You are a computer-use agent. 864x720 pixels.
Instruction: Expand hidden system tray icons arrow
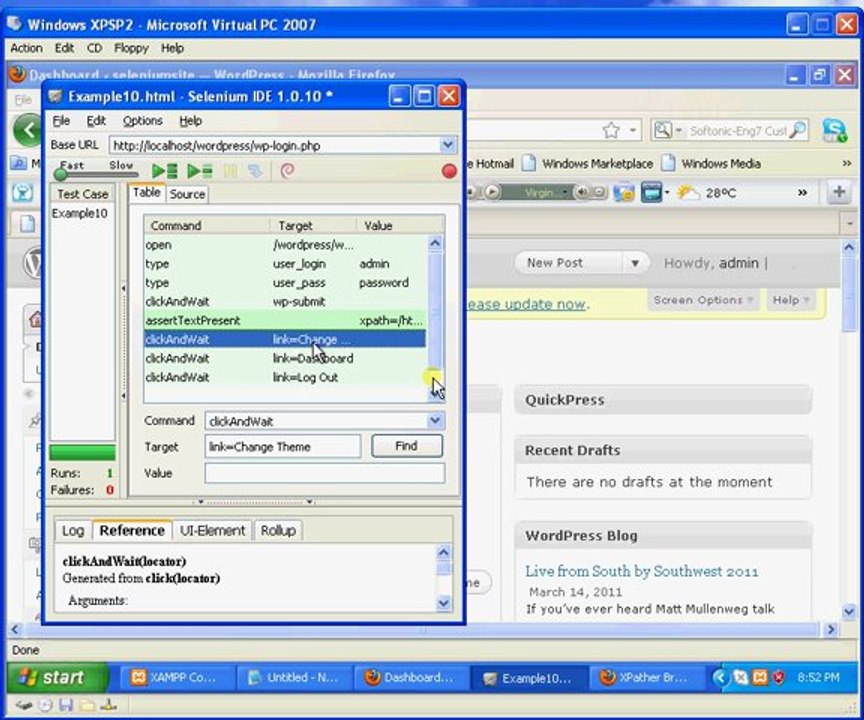[x=719, y=678]
